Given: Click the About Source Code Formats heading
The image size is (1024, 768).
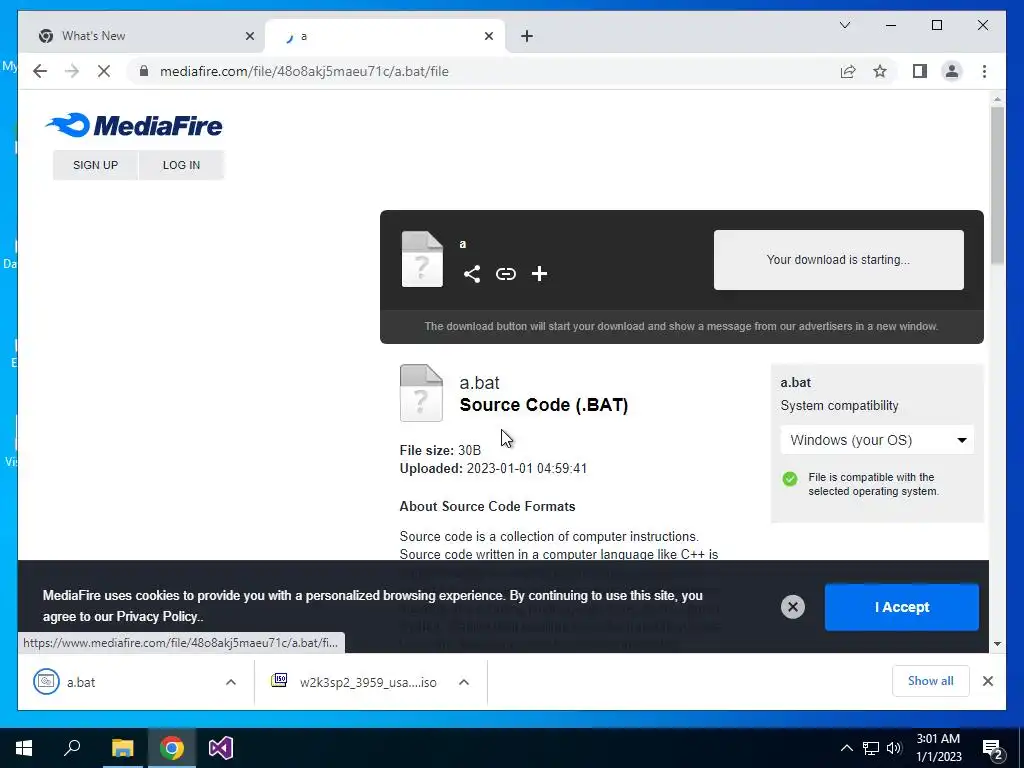Looking at the screenshot, I should tap(487, 507).
